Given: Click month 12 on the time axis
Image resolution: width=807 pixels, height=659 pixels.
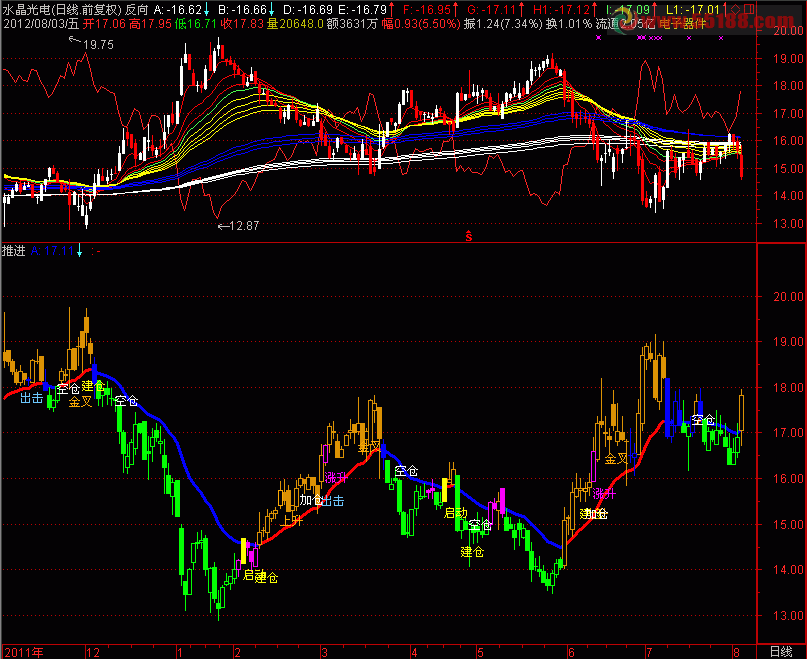Looking at the screenshot, I should 93,652.
